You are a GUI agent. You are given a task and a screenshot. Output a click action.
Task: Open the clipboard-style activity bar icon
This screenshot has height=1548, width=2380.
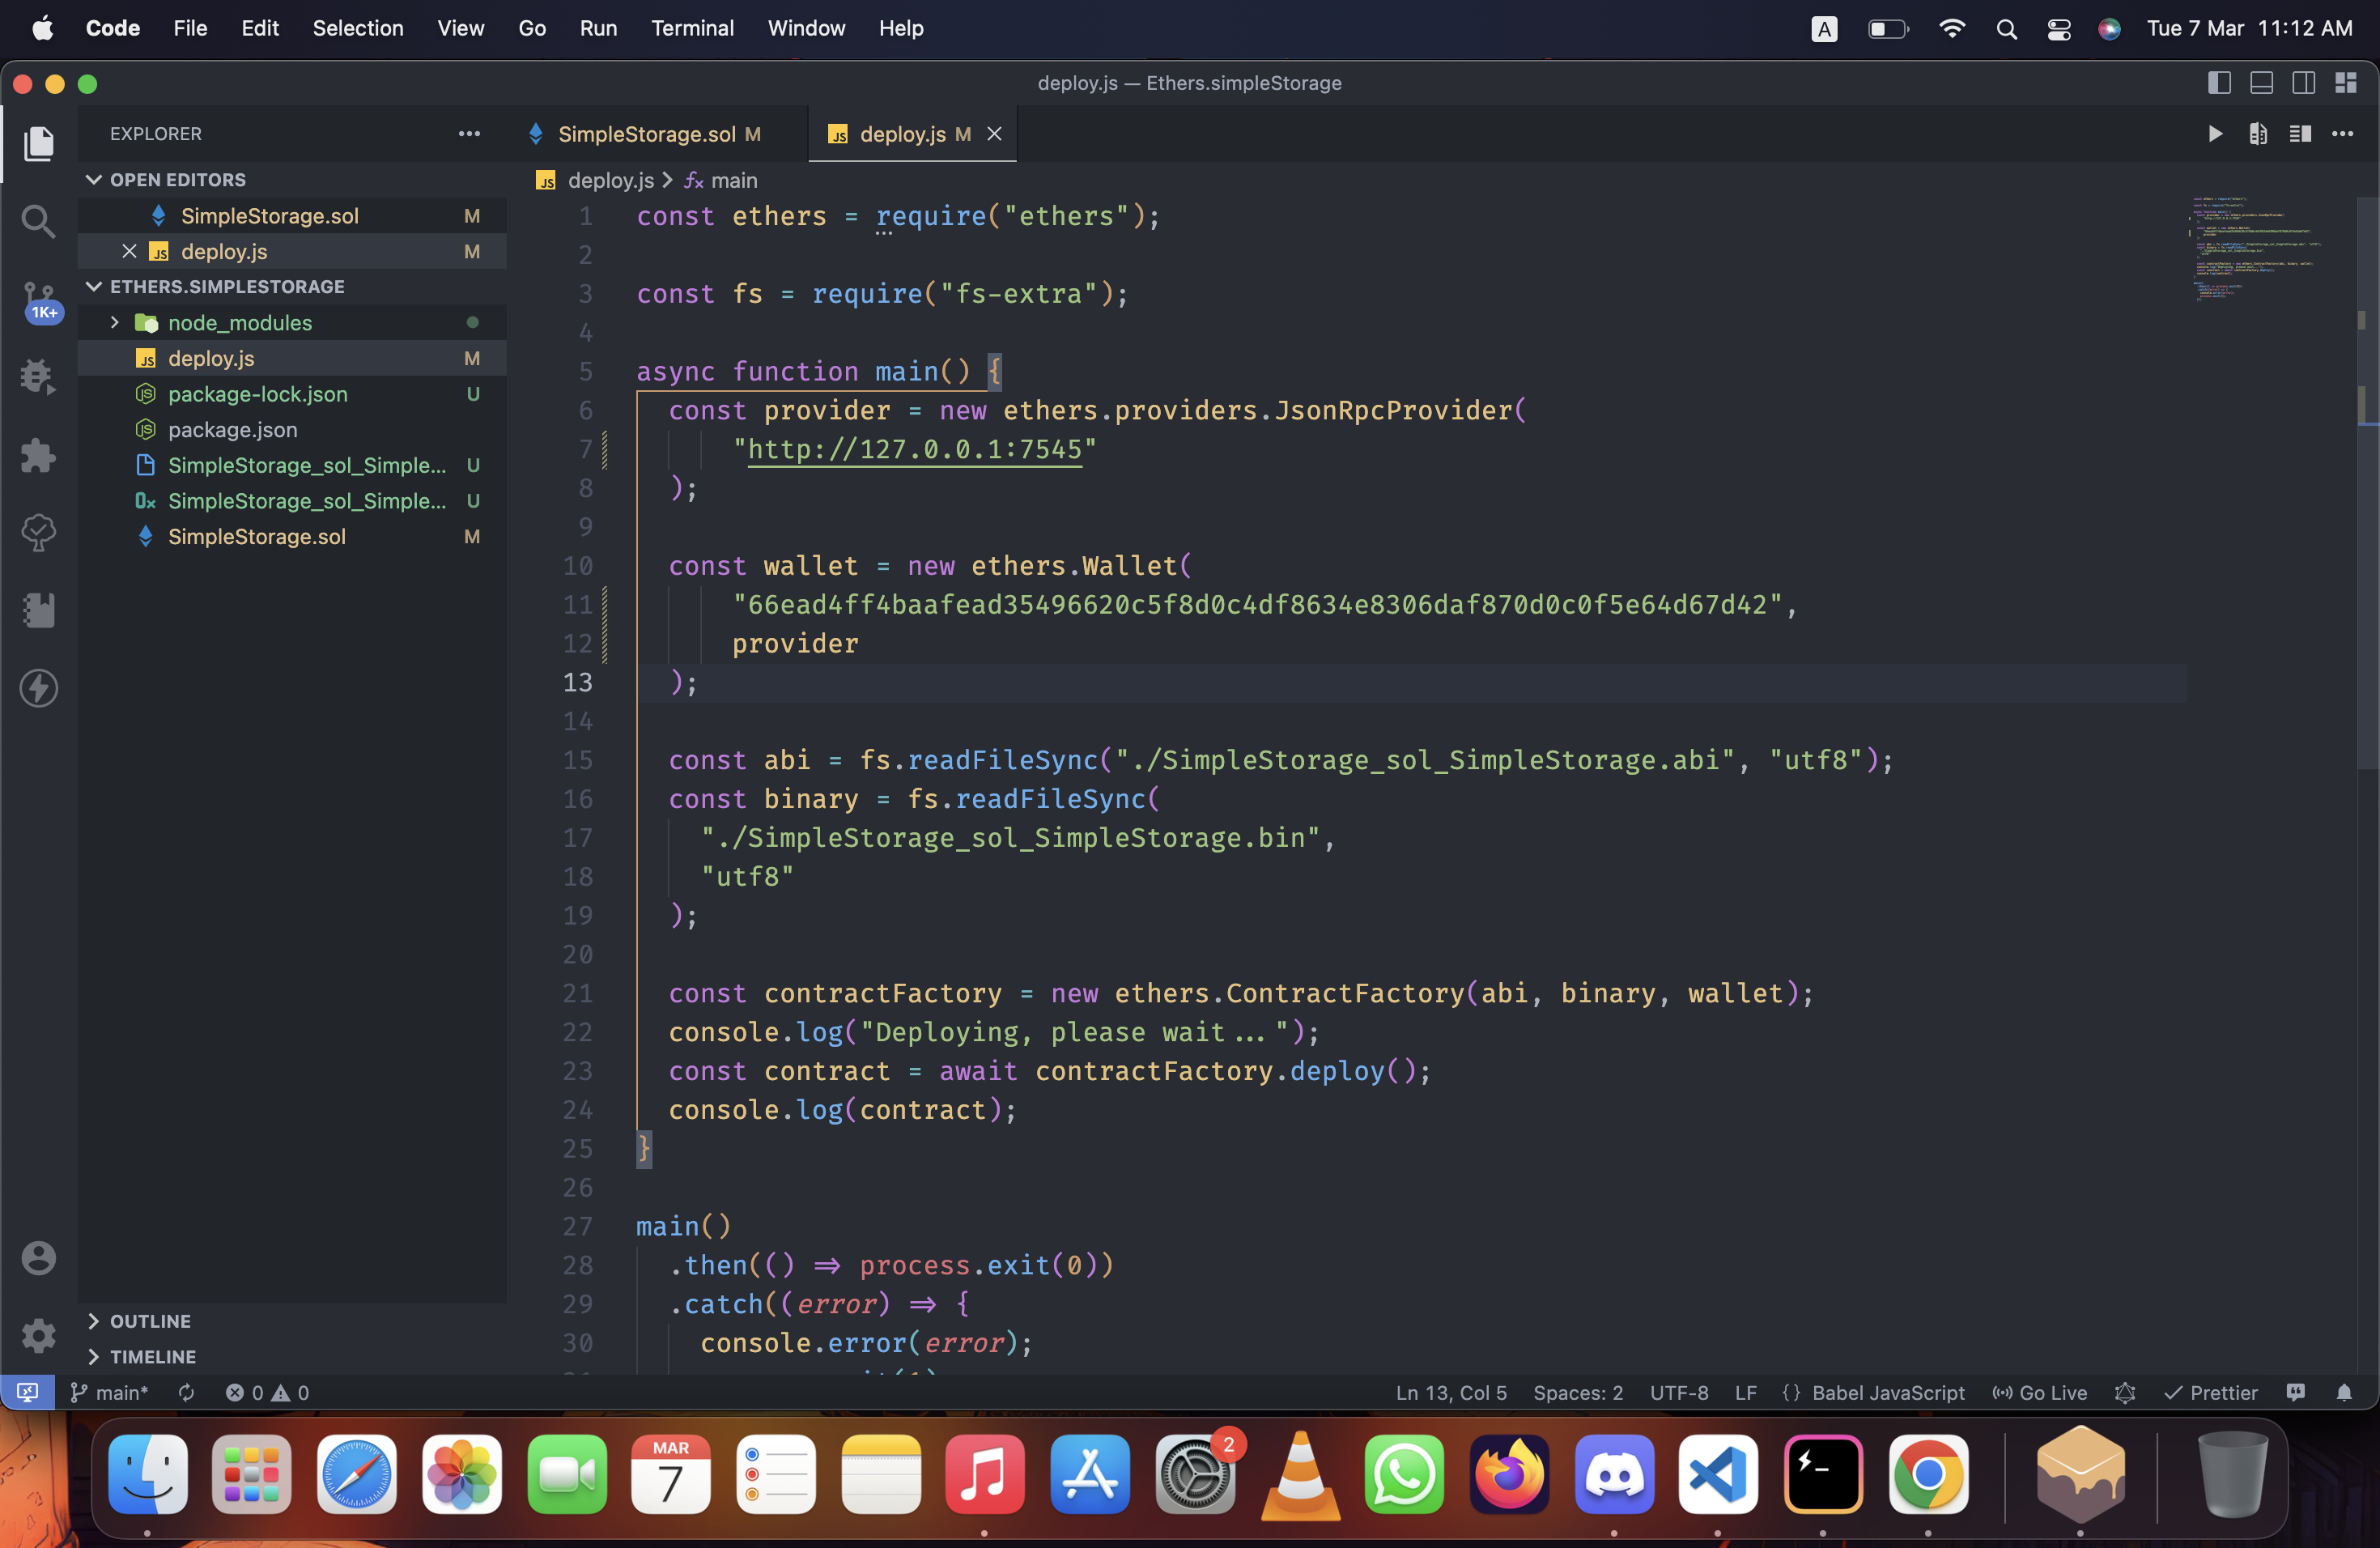click(38, 610)
